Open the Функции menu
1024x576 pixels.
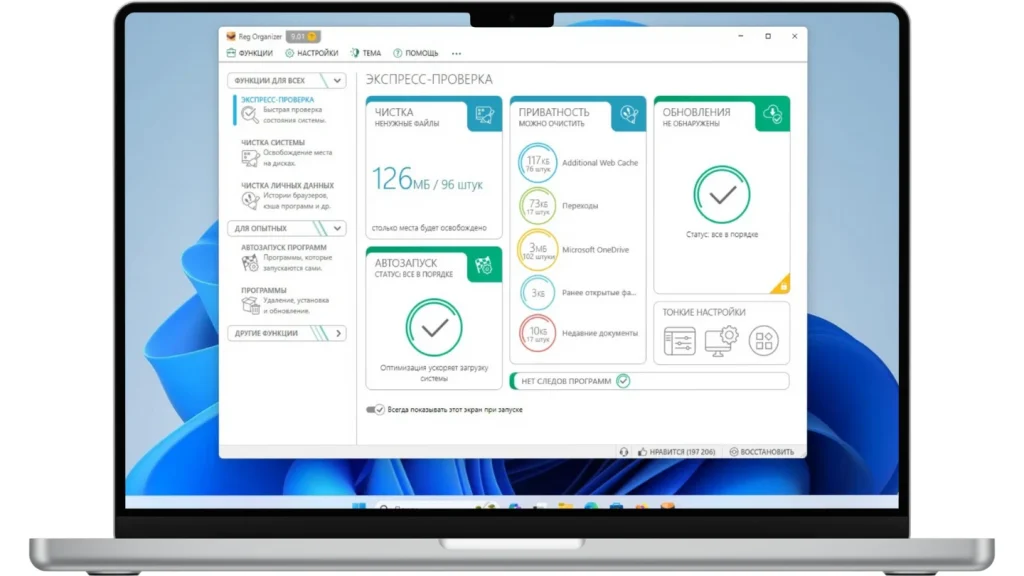pyautogui.click(x=250, y=53)
